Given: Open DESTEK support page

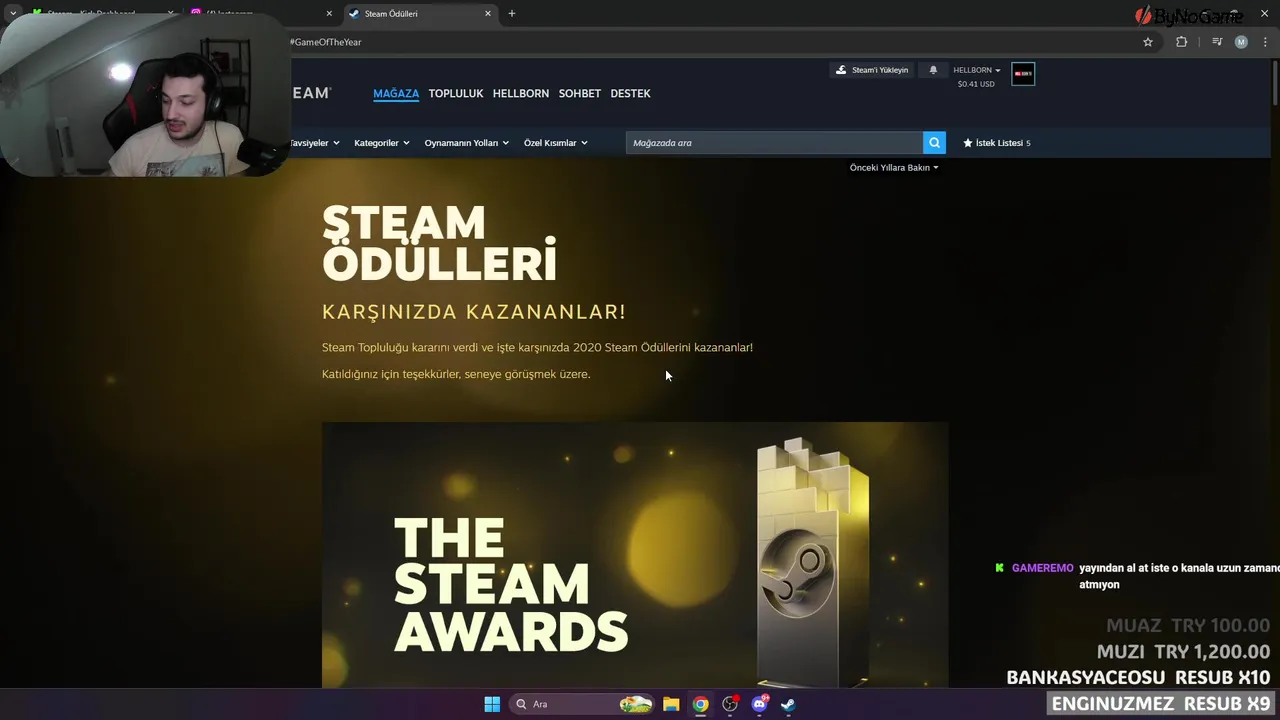Looking at the screenshot, I should [630, 93].
